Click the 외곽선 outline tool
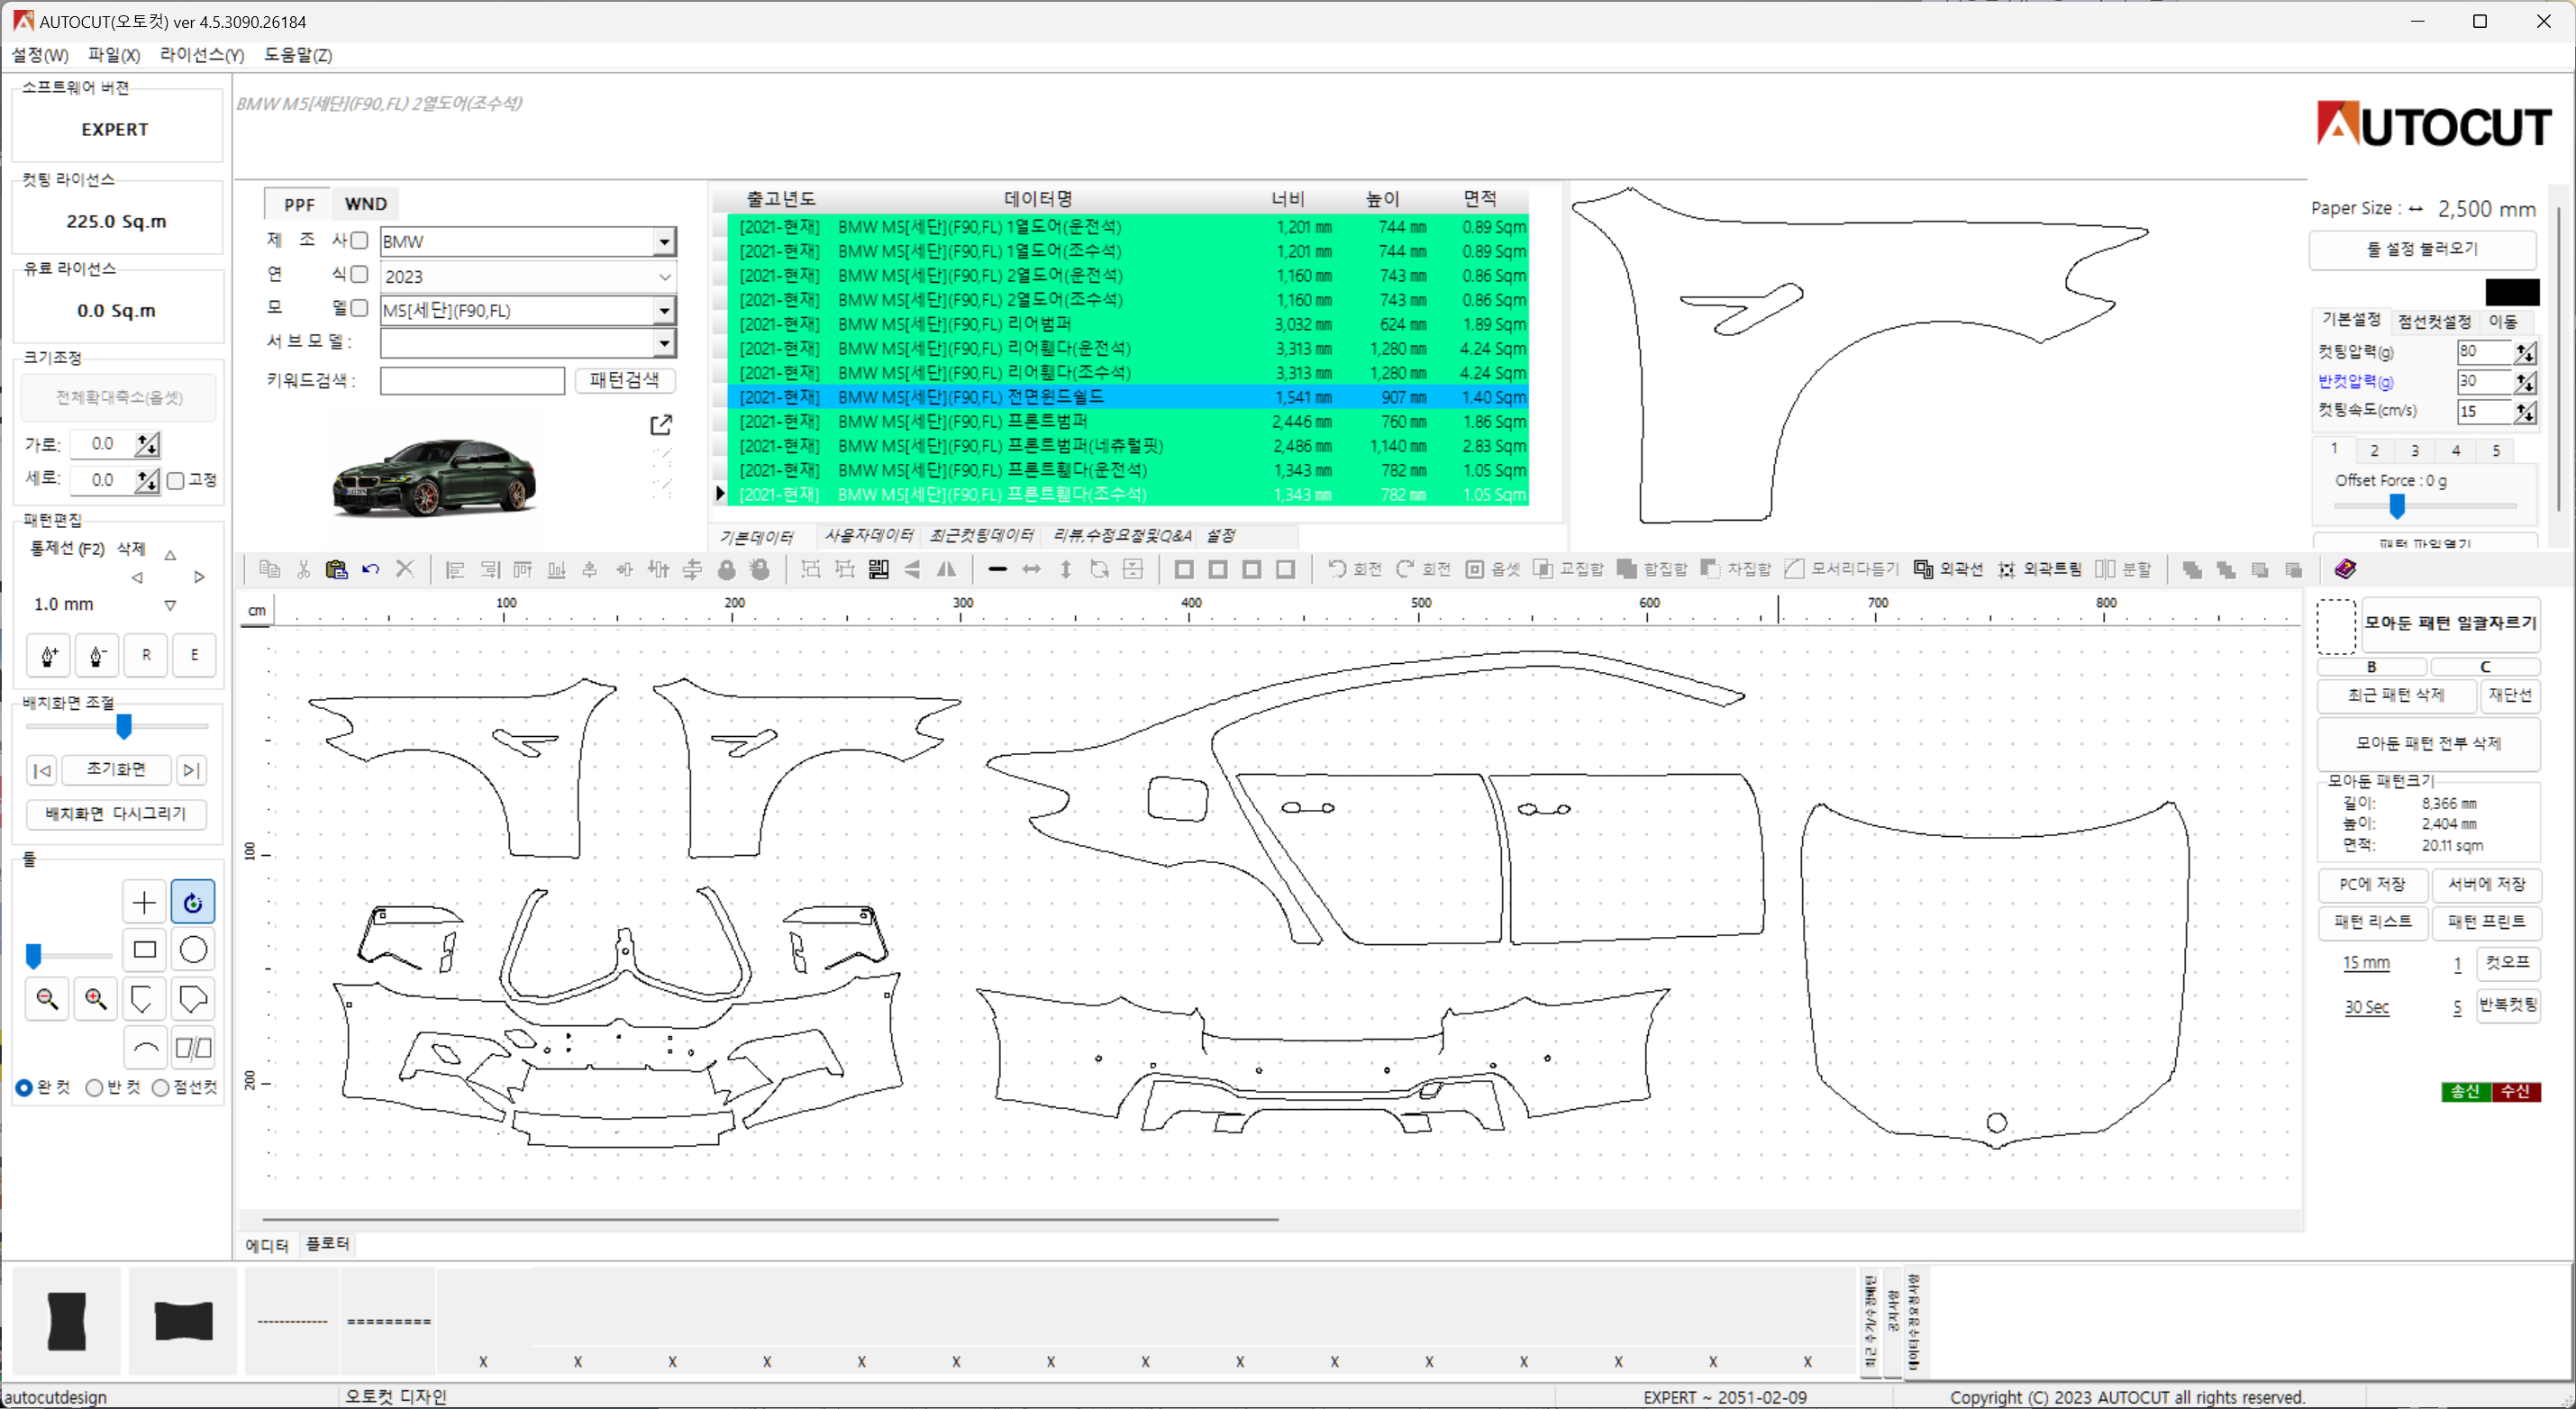This screenshot has height=1409, width=2576. pos(1948,569)
